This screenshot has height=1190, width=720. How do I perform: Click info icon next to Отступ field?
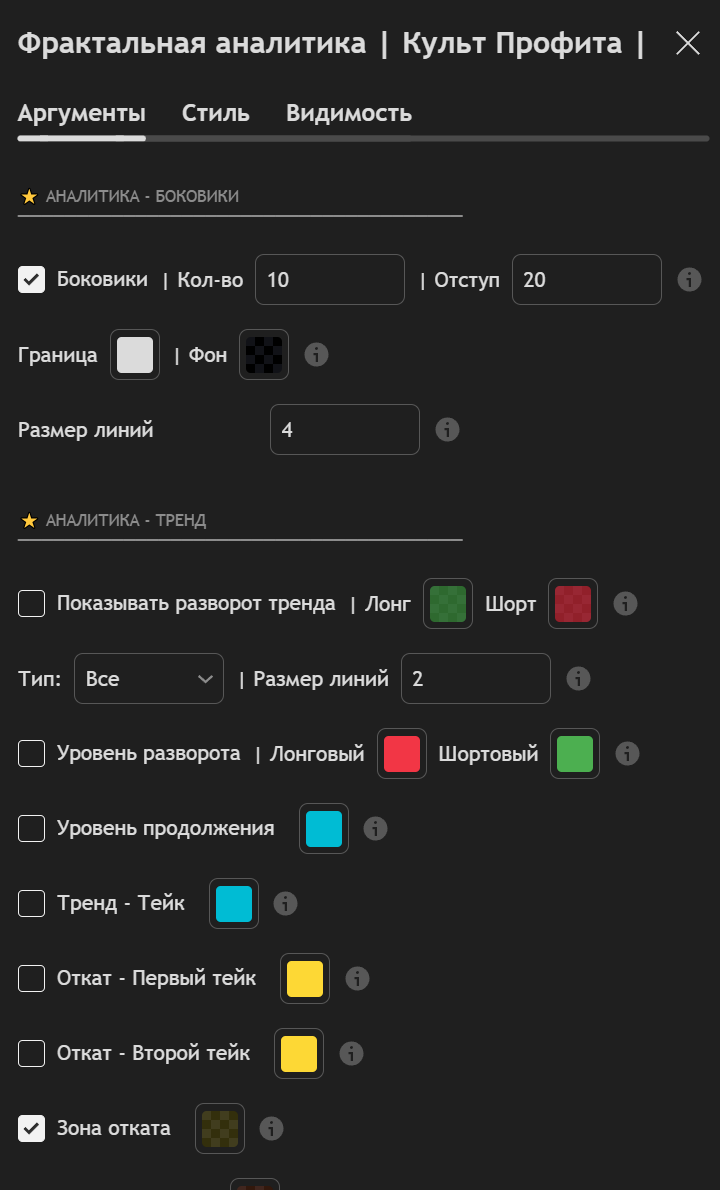point(689,280)
